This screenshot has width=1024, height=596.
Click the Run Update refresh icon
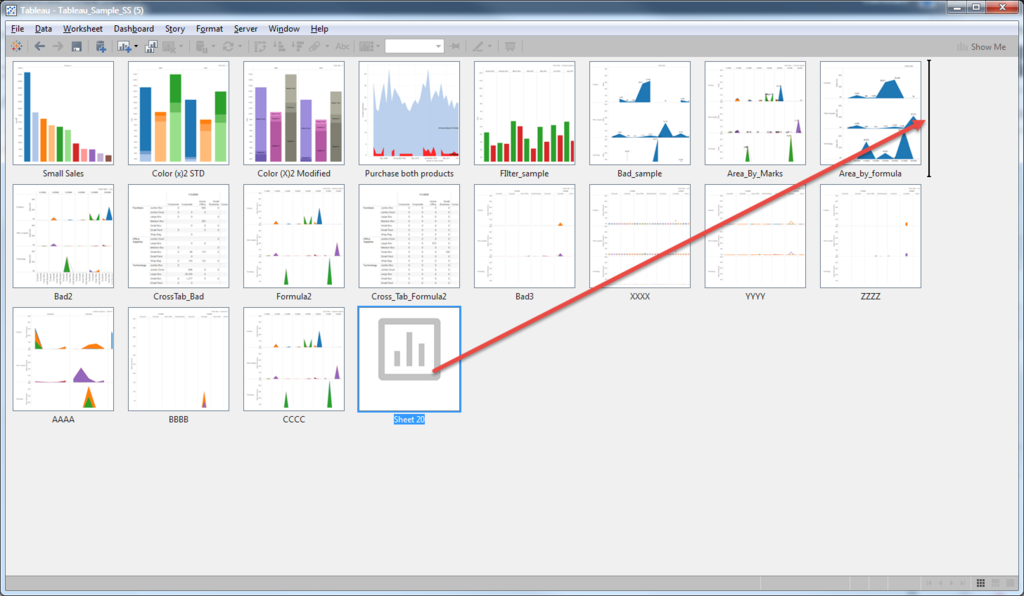point(228,46)
